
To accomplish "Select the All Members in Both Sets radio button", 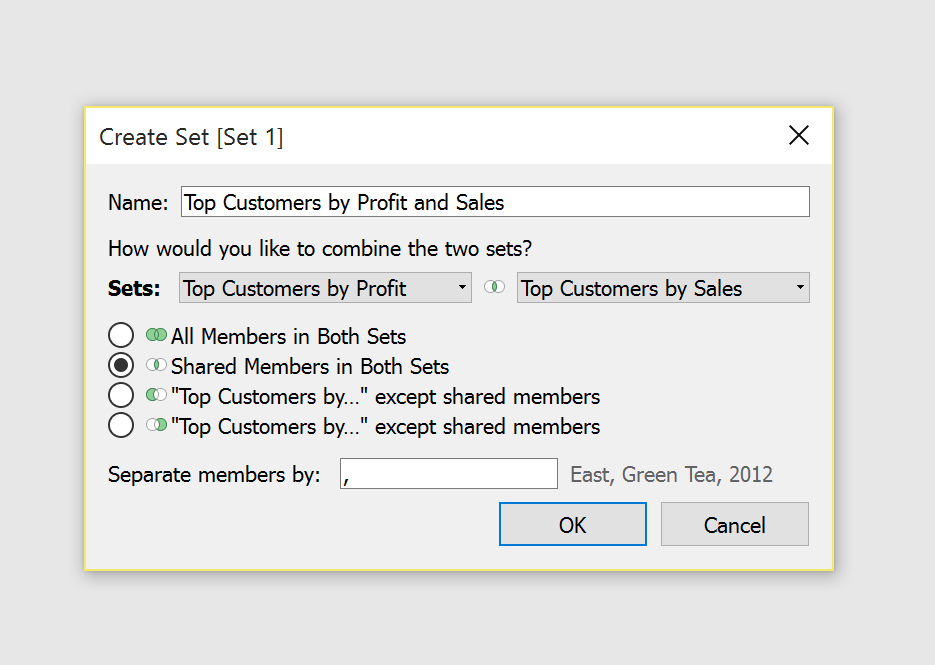I will [121, 336].
